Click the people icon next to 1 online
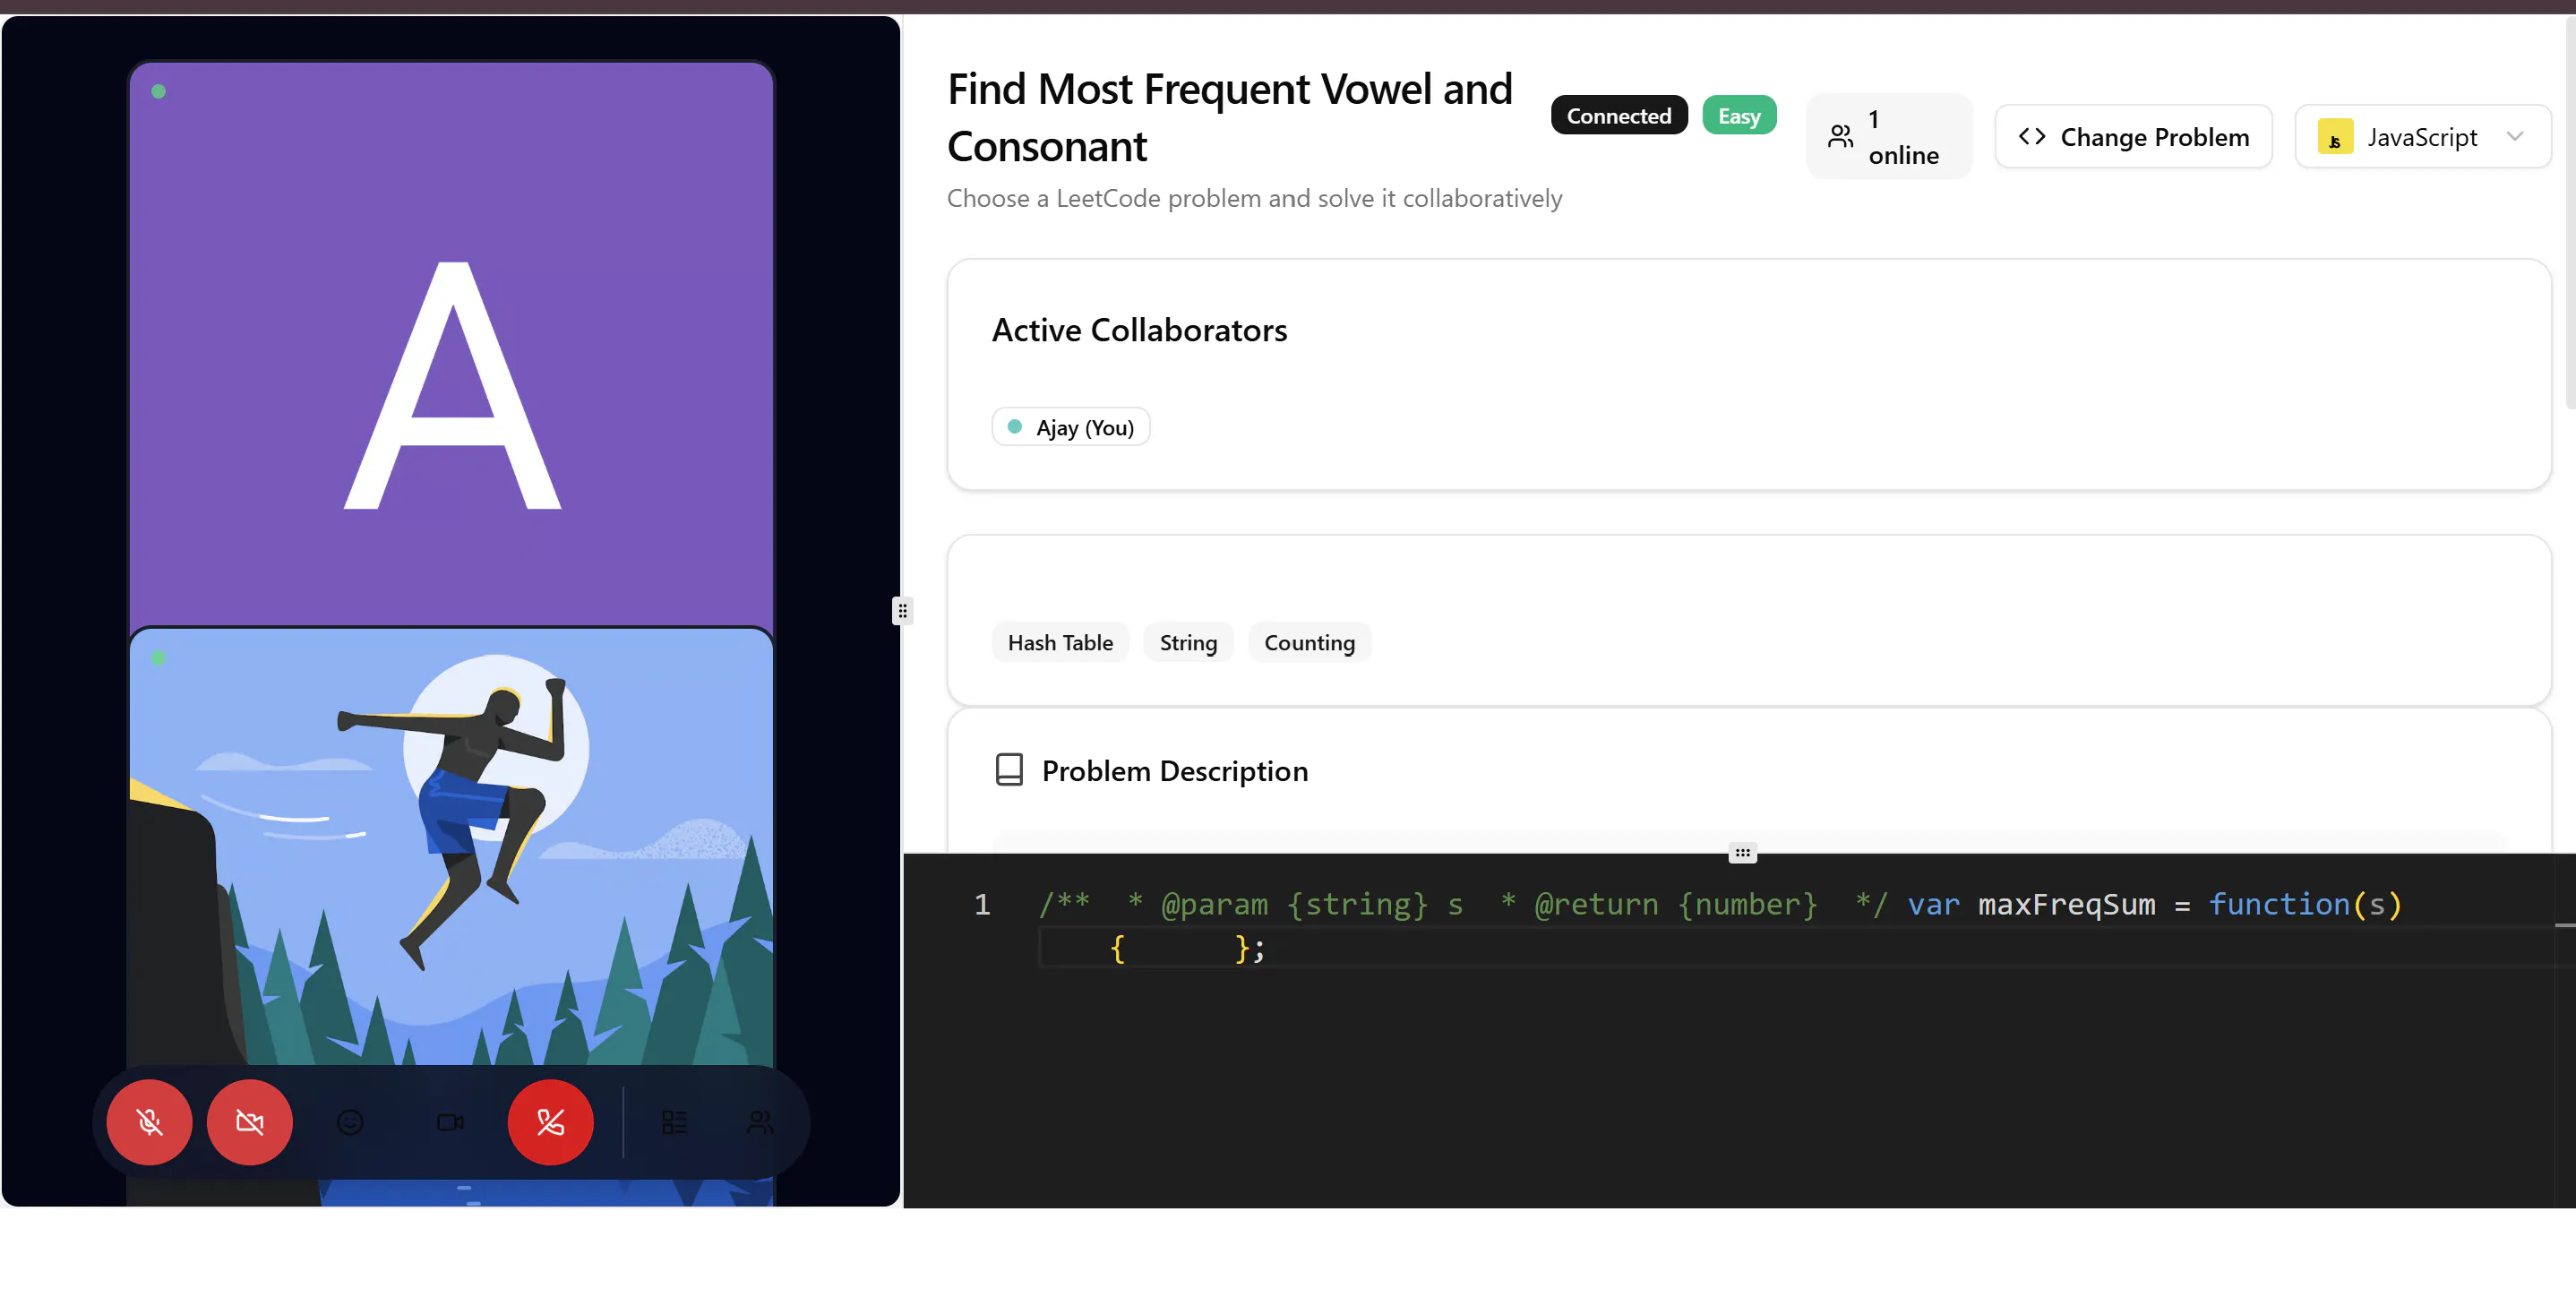 click(x=1840, y=137)
